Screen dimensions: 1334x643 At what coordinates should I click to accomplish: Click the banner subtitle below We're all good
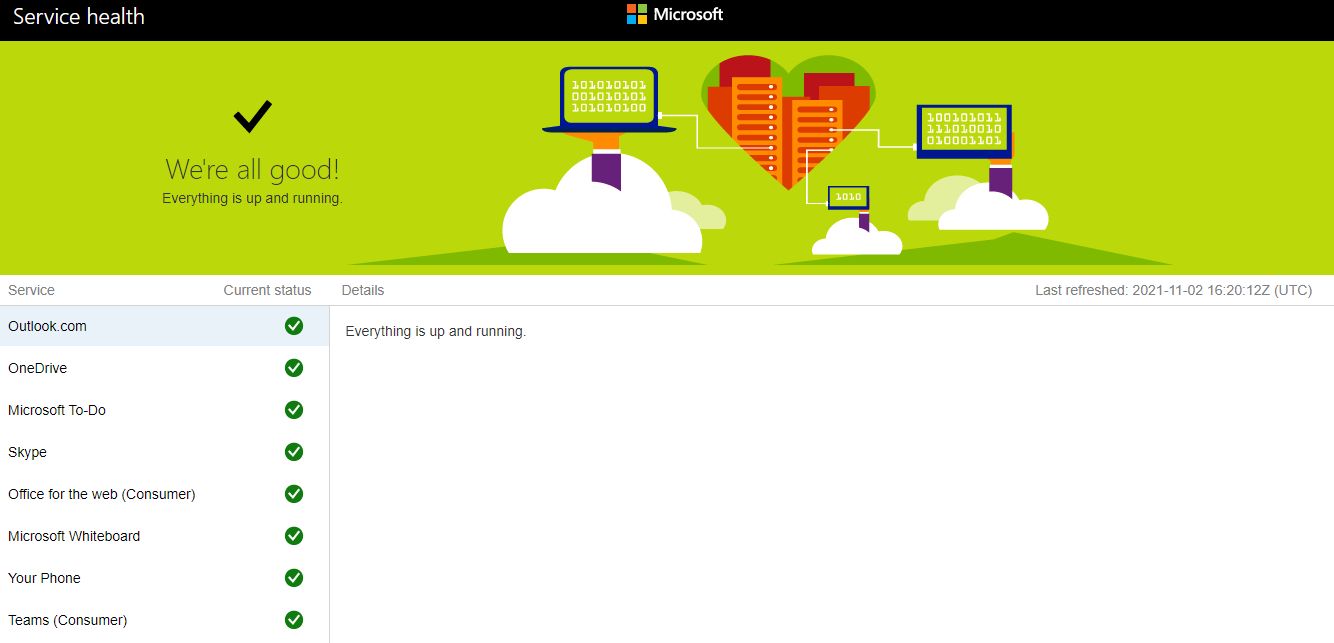(x=252, y=198)
